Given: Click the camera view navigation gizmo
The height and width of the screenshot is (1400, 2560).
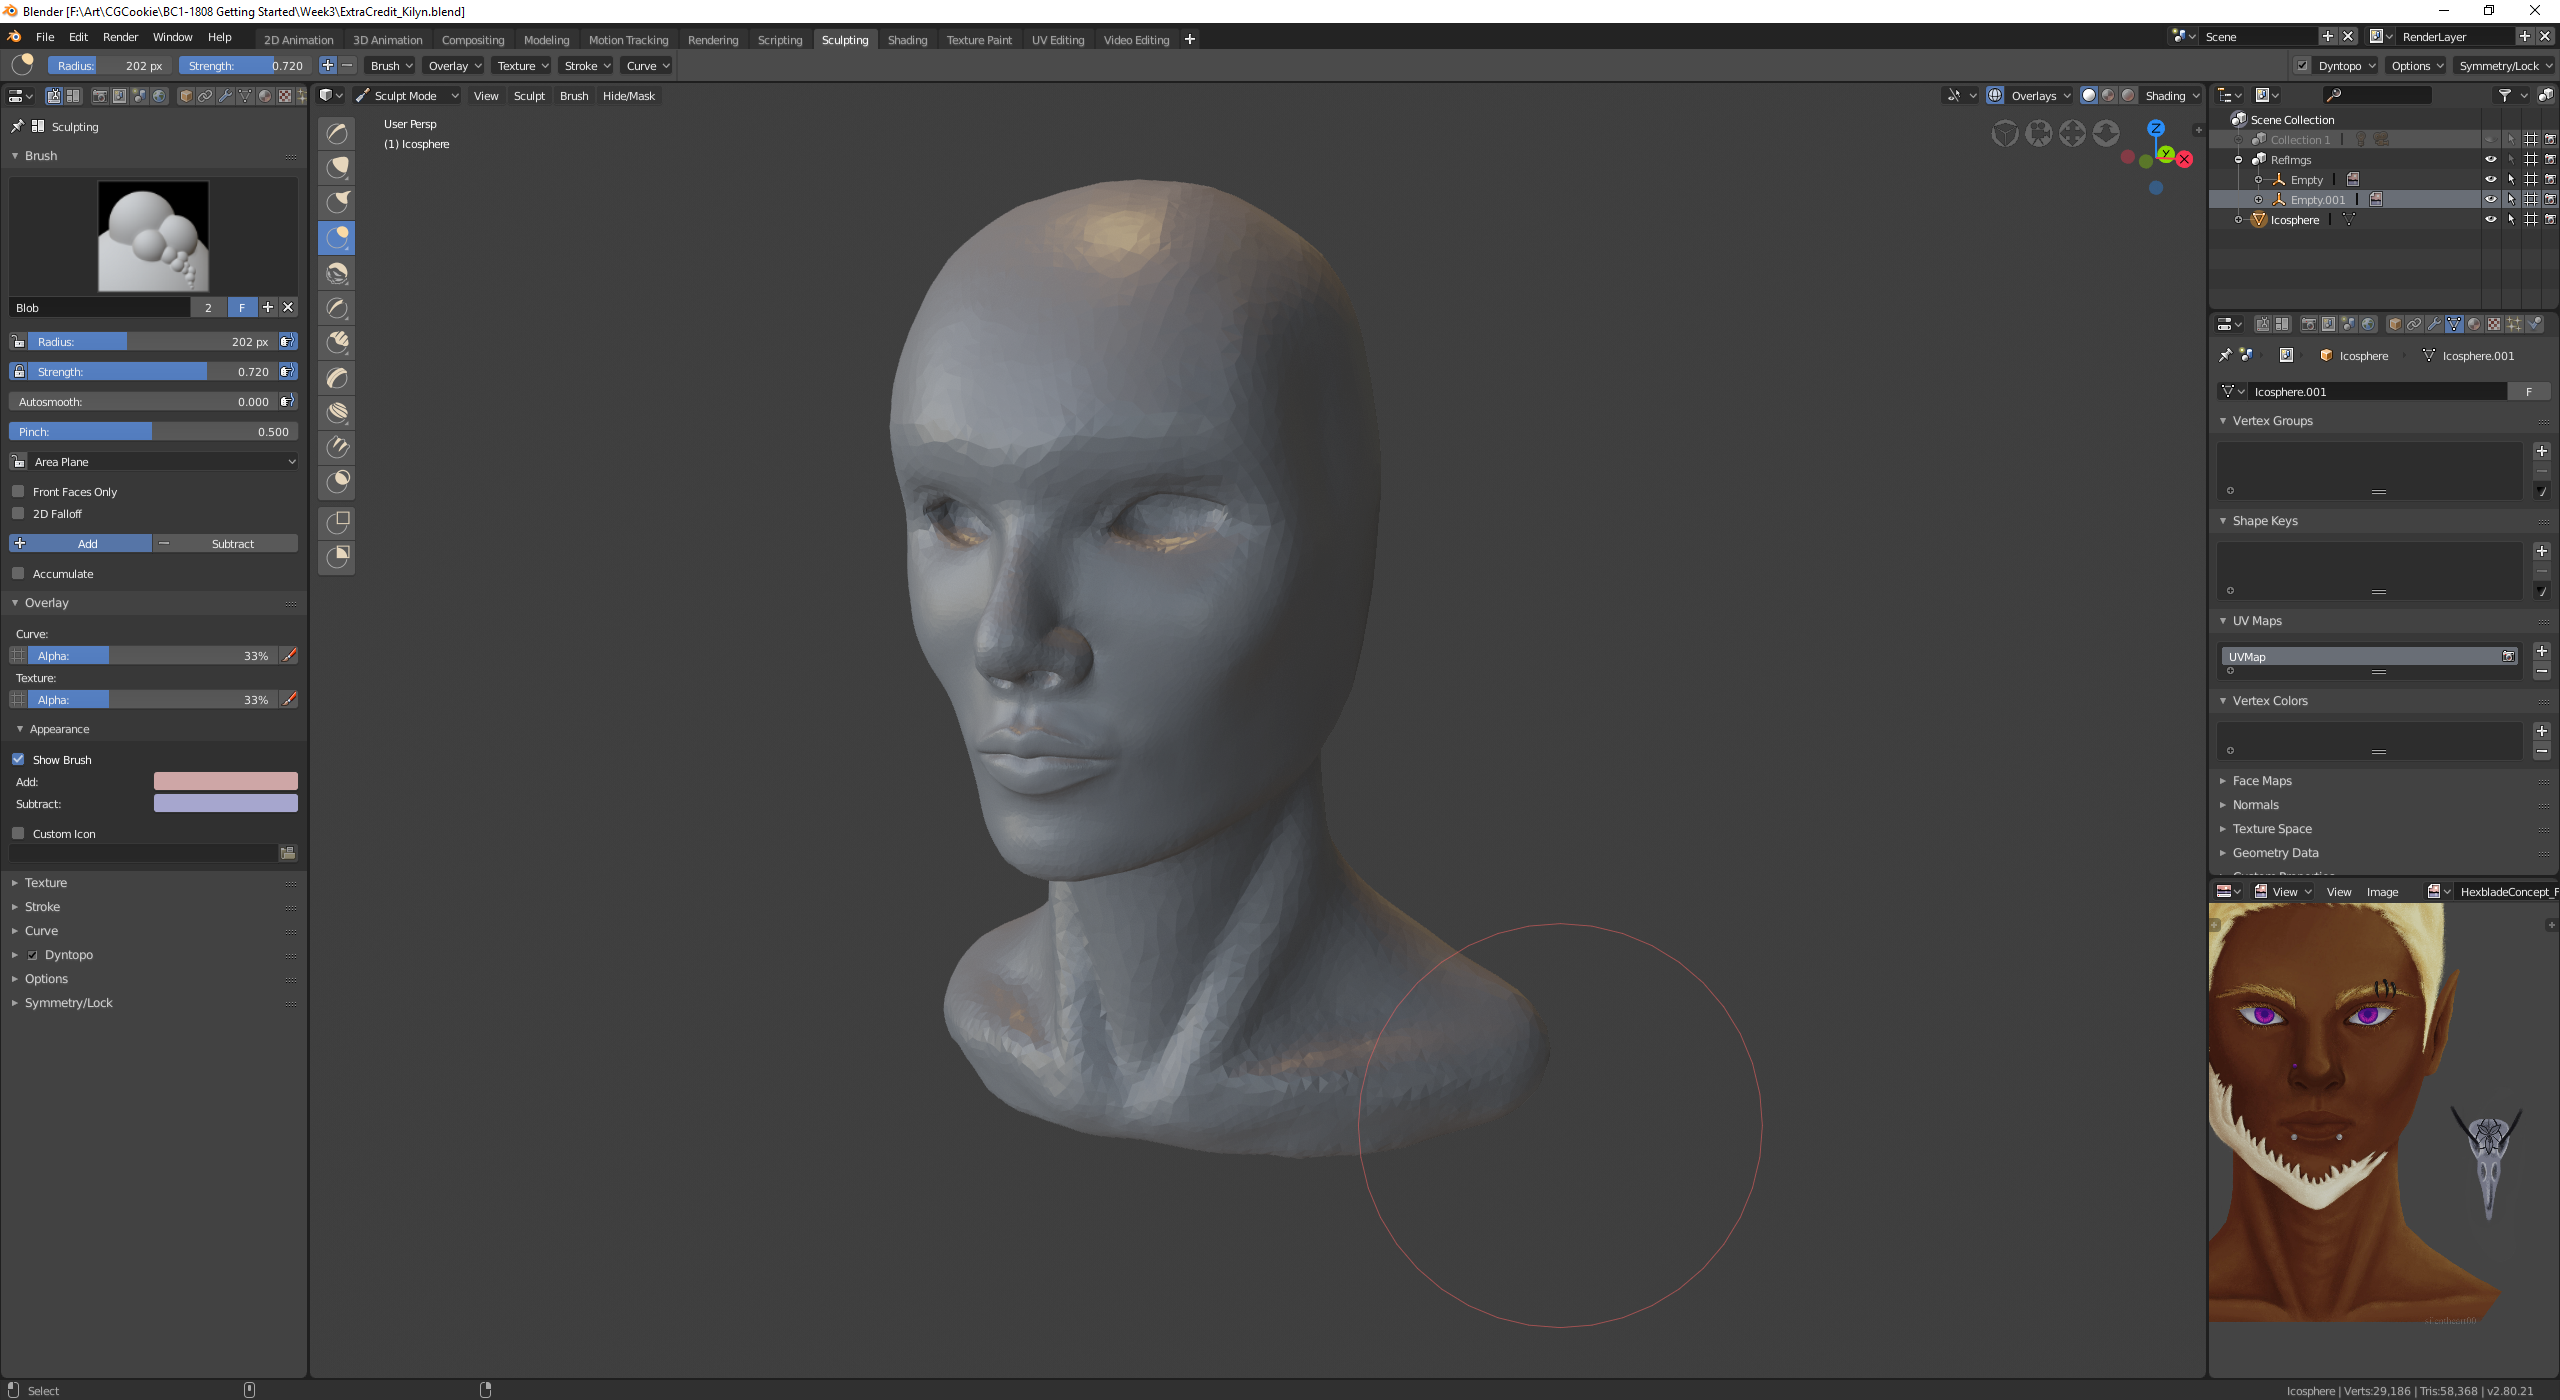Looking at the screenshot, I should tap(2038, 133).
